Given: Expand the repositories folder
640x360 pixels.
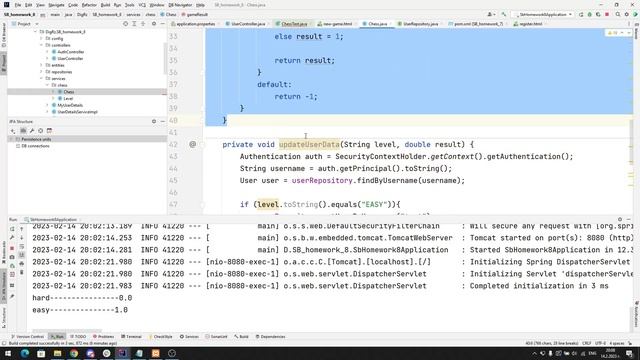Looking at the screenshot, I should (x=41, y=72).
